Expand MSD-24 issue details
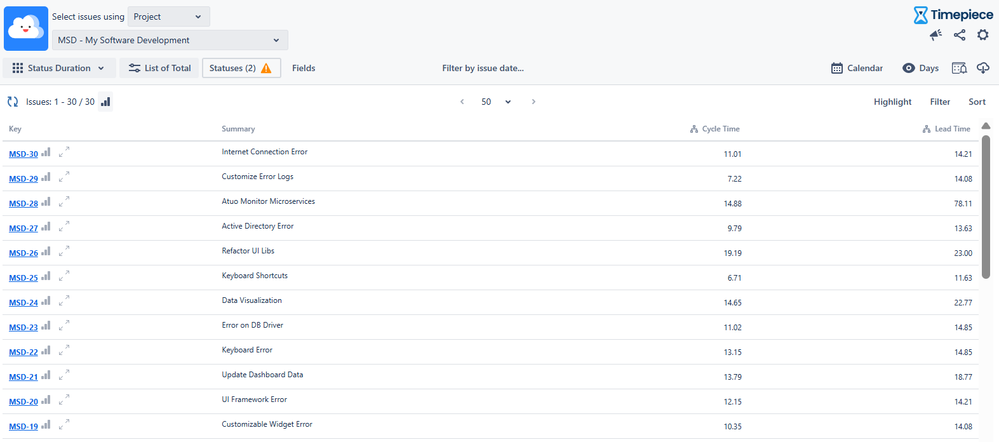This screenshot has width=999, height=442. [x=64, y=302]
